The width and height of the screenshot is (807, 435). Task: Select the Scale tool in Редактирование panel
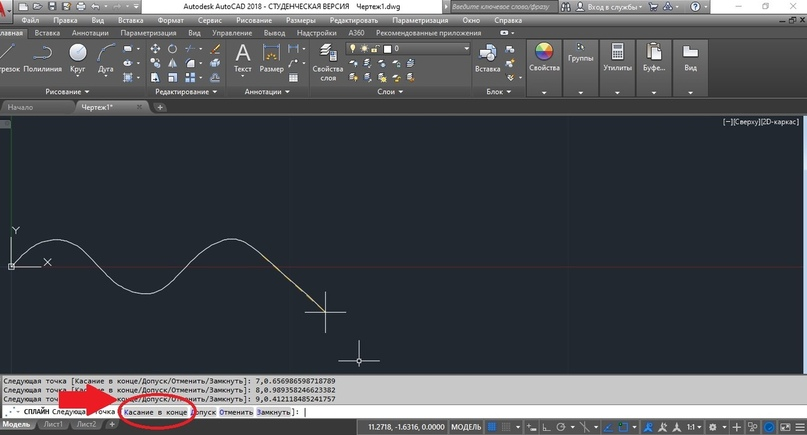[172, 77]
